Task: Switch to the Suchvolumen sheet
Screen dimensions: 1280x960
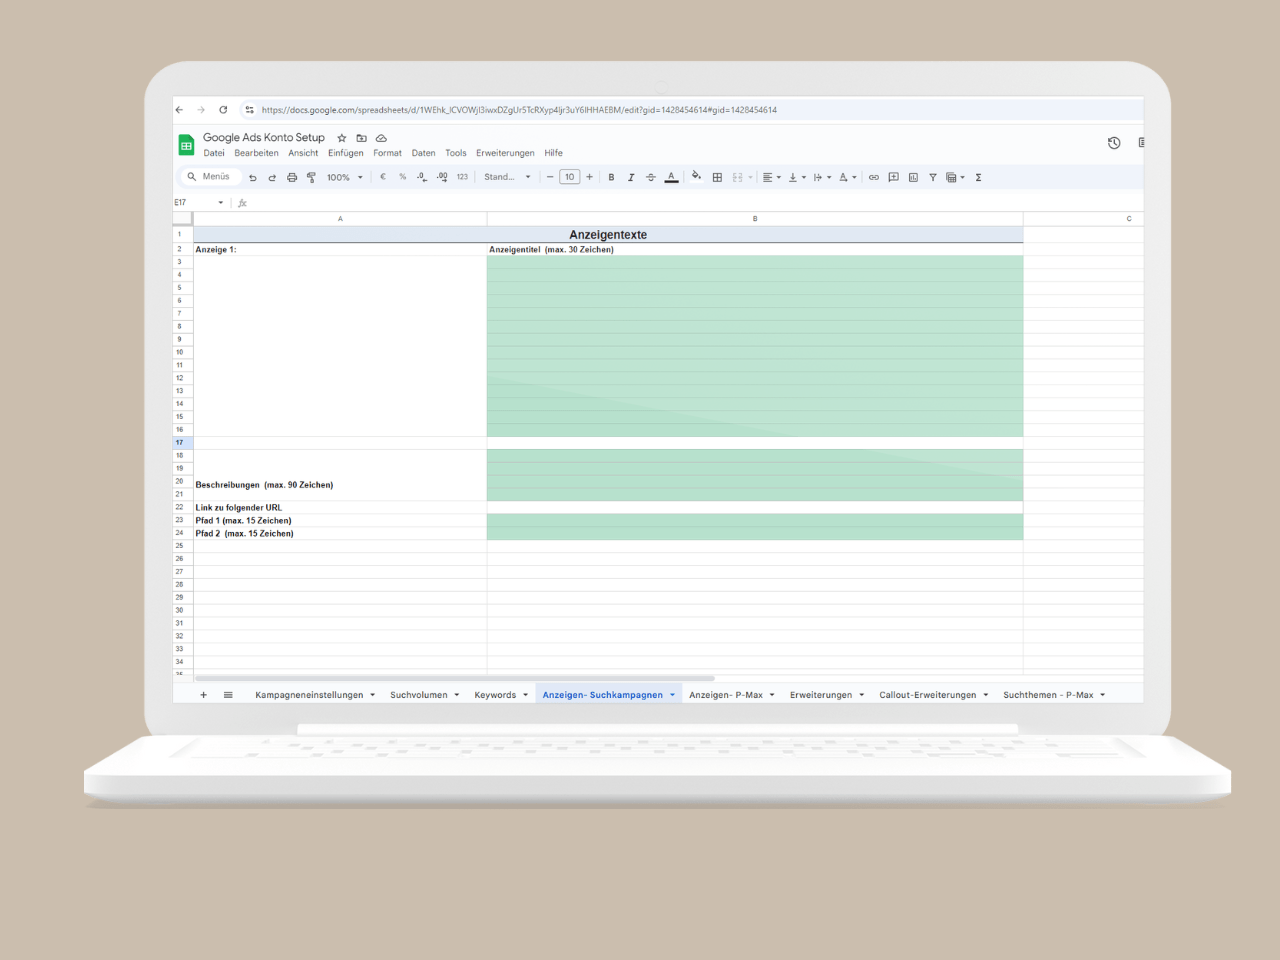Action: 420,694
